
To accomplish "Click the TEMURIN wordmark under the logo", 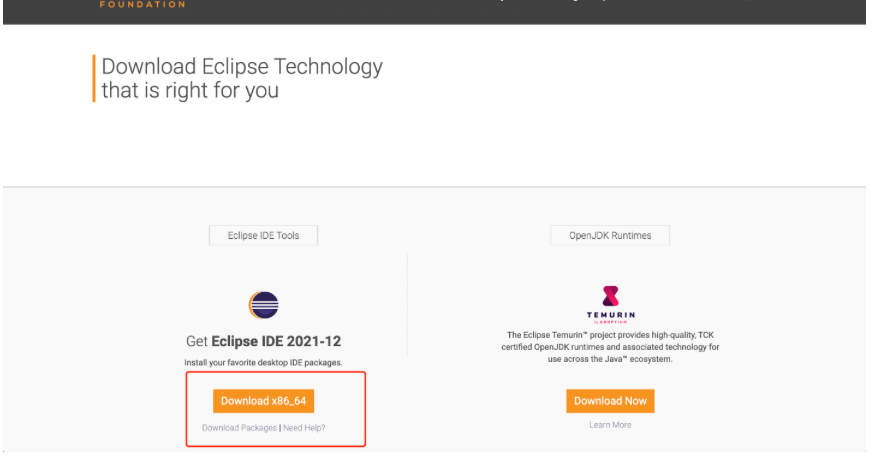I will click(610, 315).
